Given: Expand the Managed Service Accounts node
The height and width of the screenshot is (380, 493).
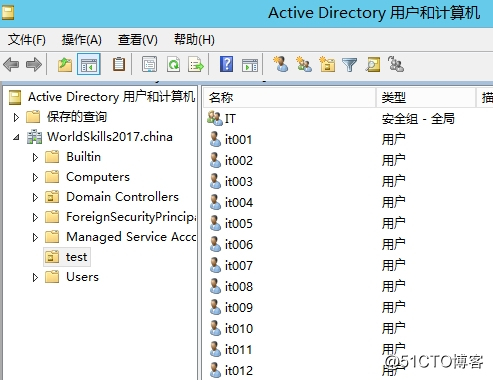Looking at the screenshot, I should pyautogui.click(x=35, y=237).
